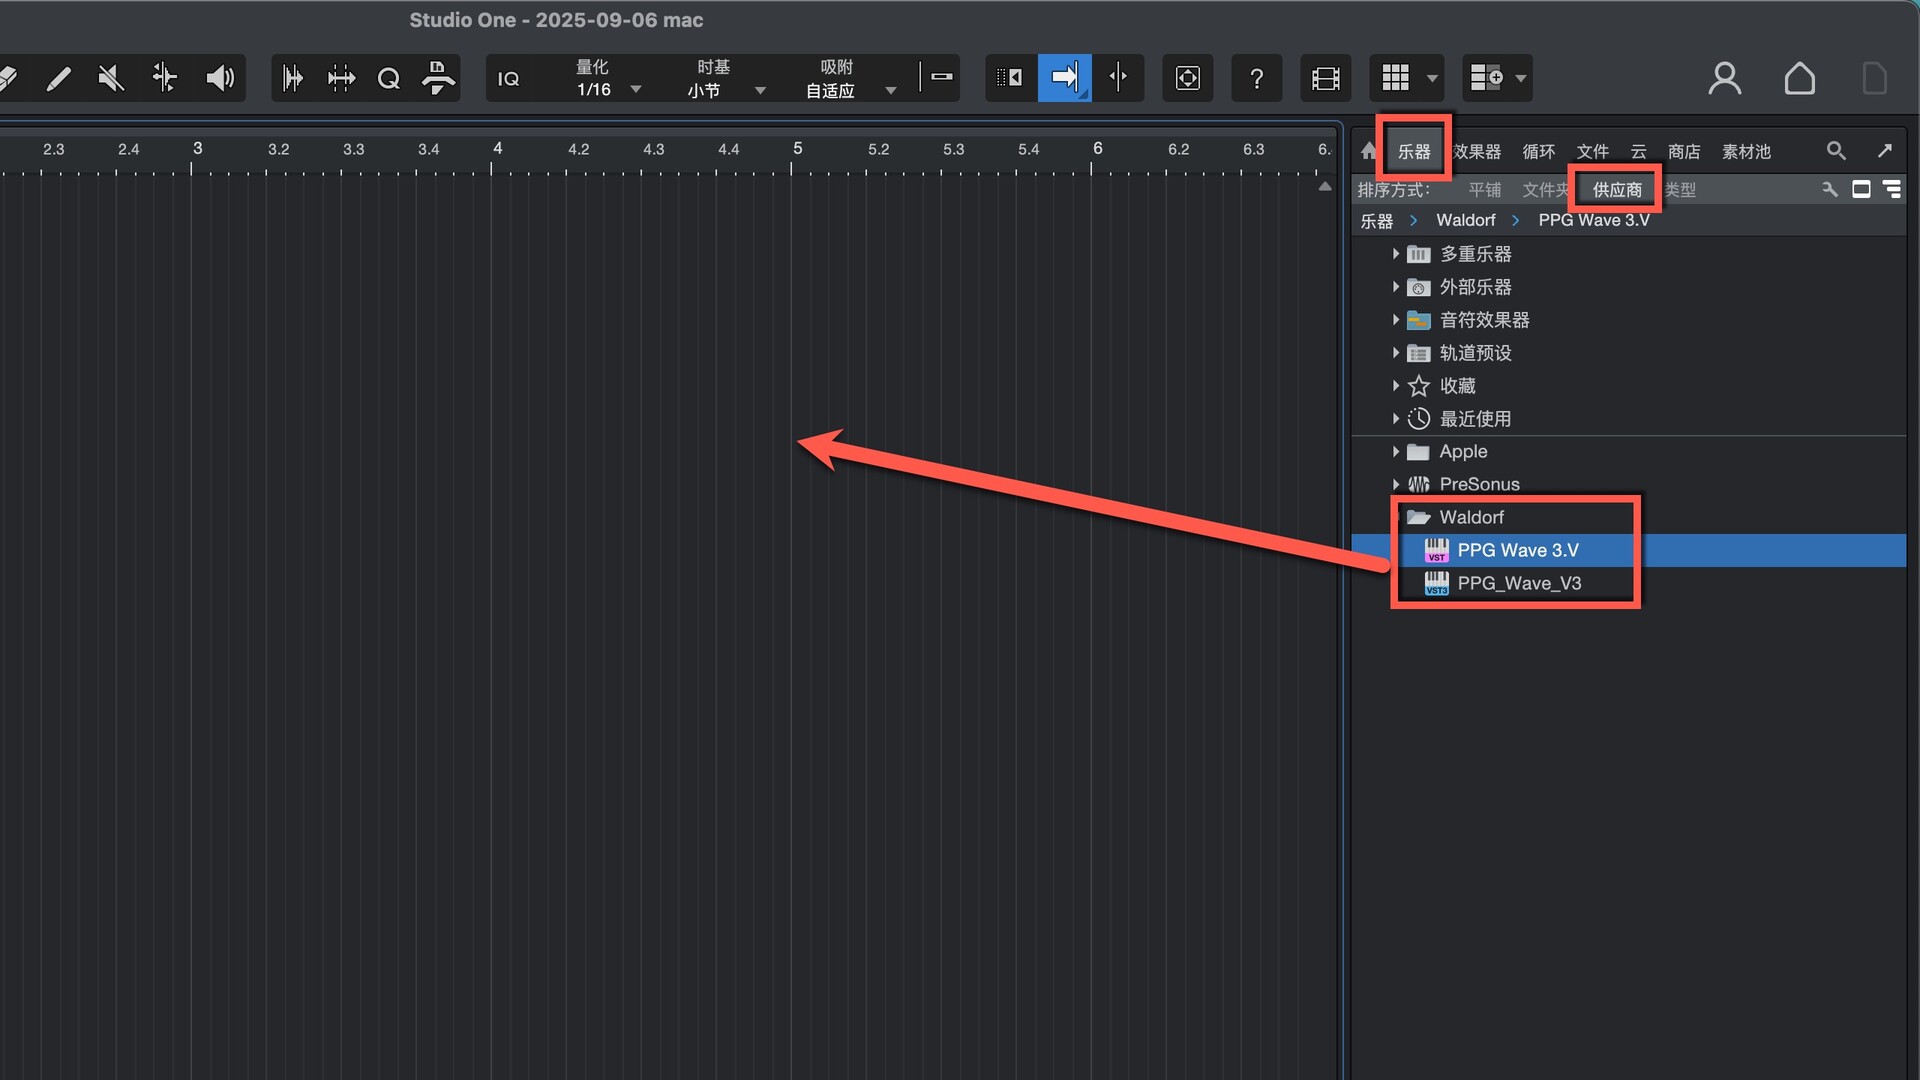Toggle the highlighted autoscroll arrow button
Viewport: 1920px width, 1080px height.
[x=1064, y=78]
